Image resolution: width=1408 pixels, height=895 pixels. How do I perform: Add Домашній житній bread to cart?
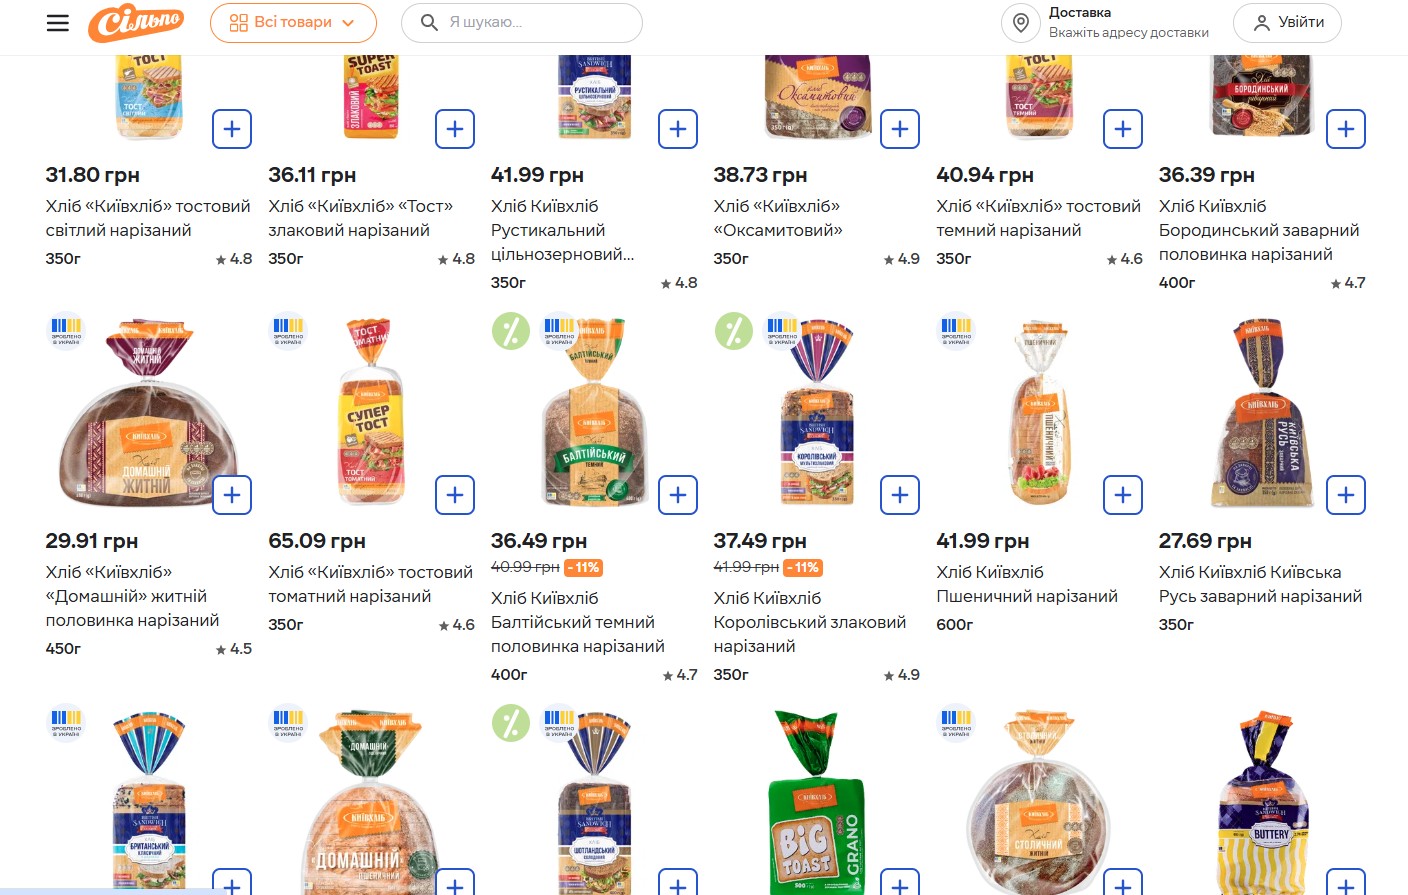[x=232, y=495]
